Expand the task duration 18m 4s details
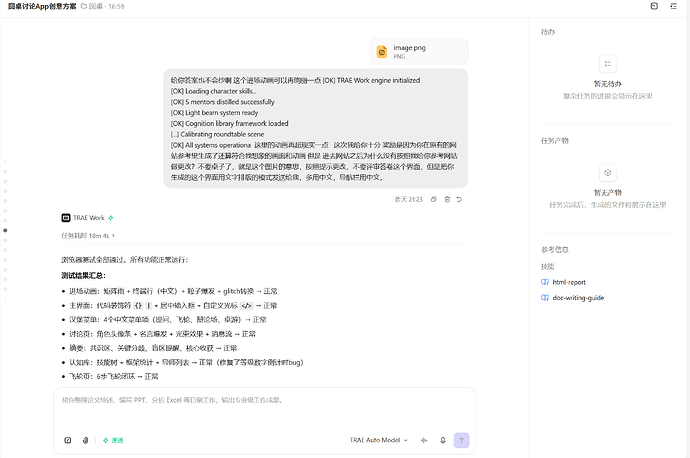The width and height of the screenshot is (690, 458). pyautogui.click(x=88, y=236)
